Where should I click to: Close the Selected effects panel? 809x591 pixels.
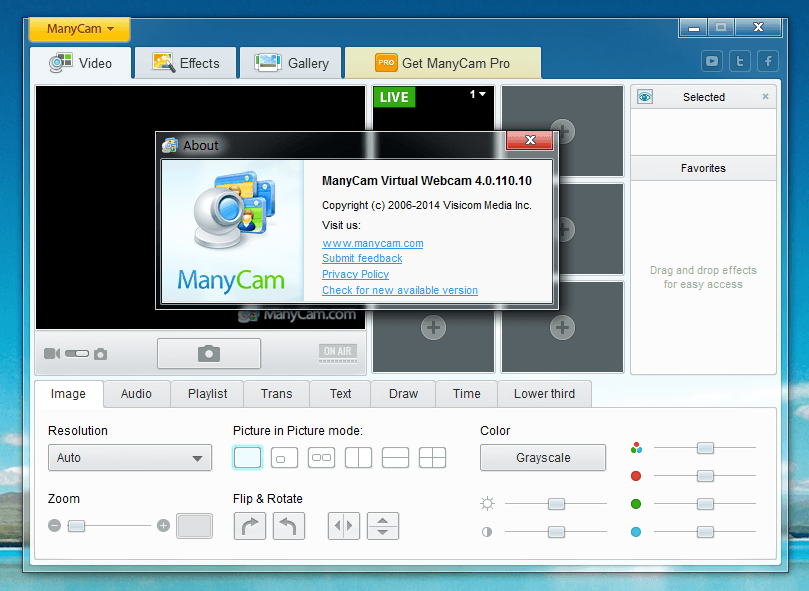pos(765,97)
